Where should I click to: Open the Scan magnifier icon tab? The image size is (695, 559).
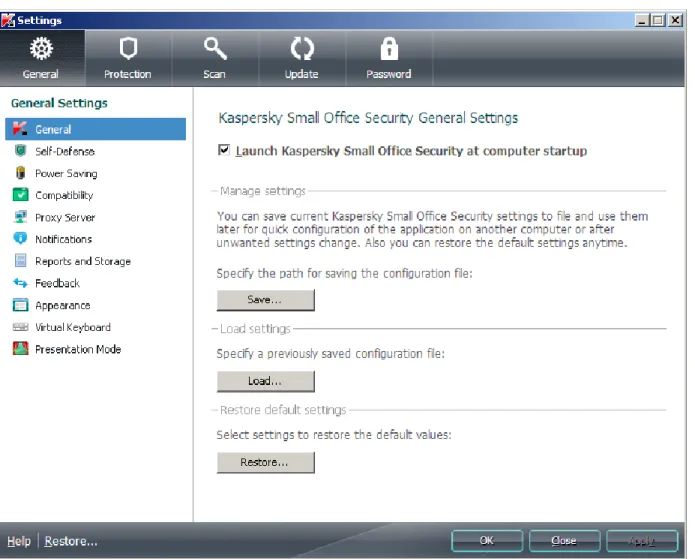pos(215,58)
